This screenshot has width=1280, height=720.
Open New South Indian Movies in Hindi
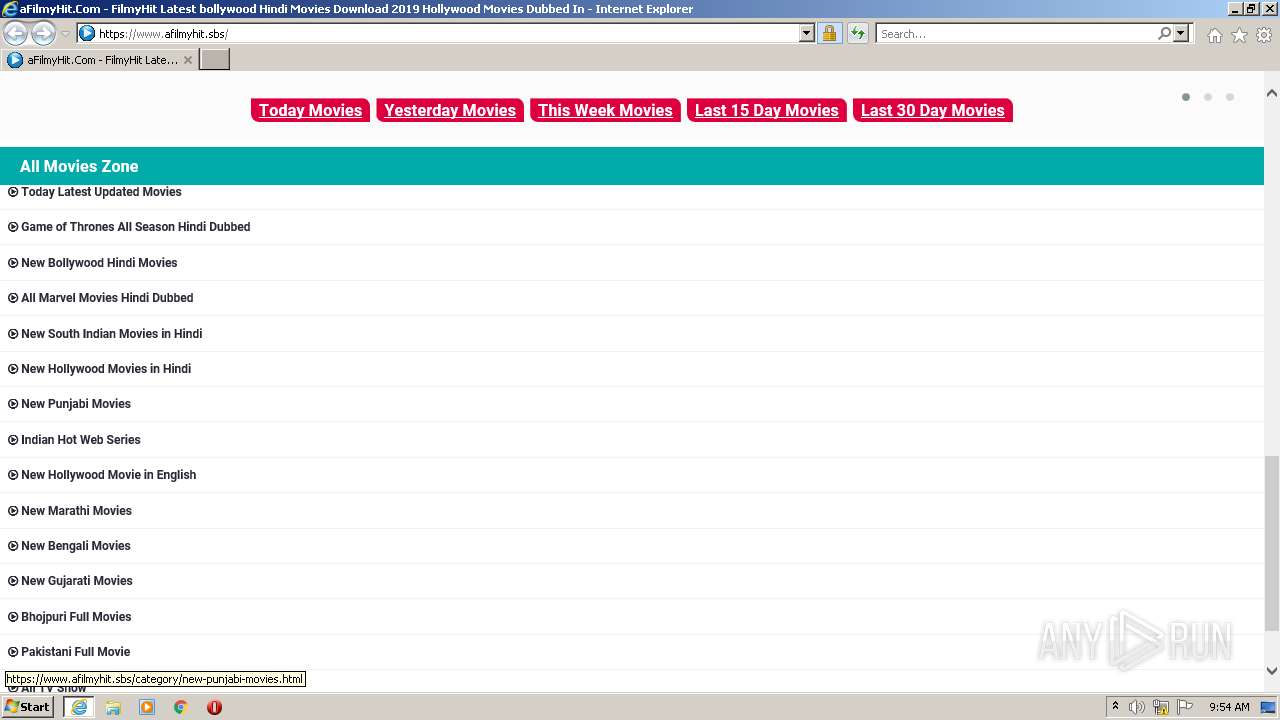[105, 334]
